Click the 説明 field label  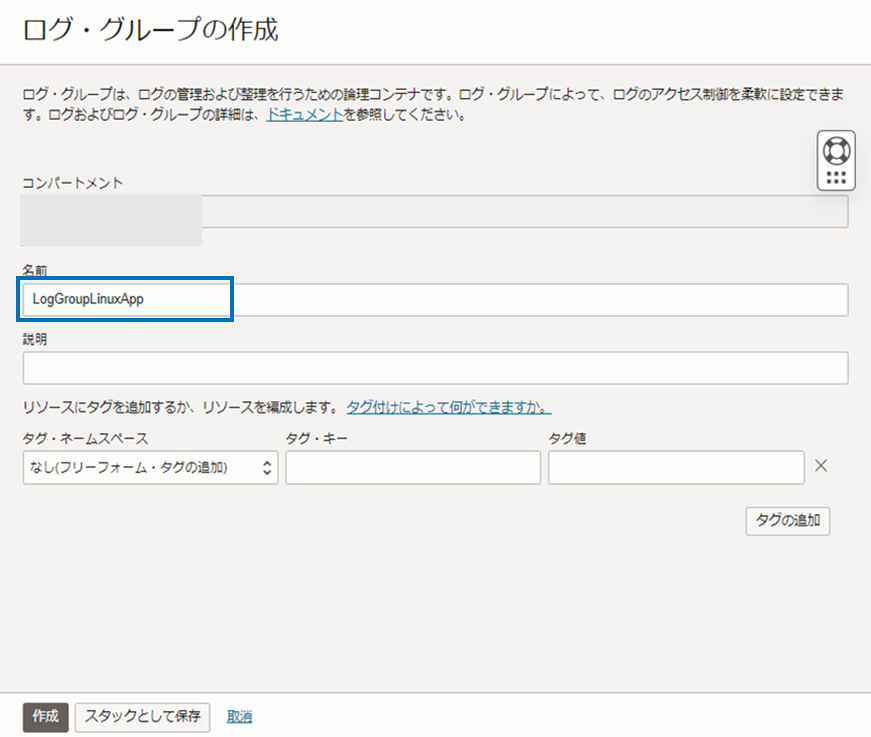pos(34,339)
